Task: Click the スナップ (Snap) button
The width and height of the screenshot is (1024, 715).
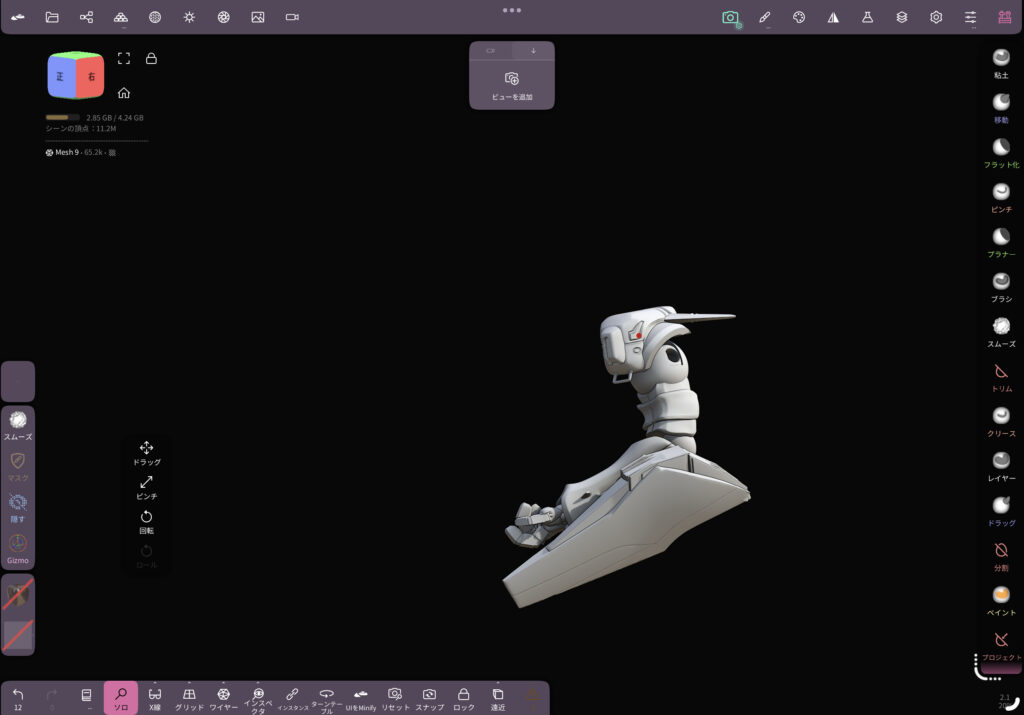Action: 429,699
